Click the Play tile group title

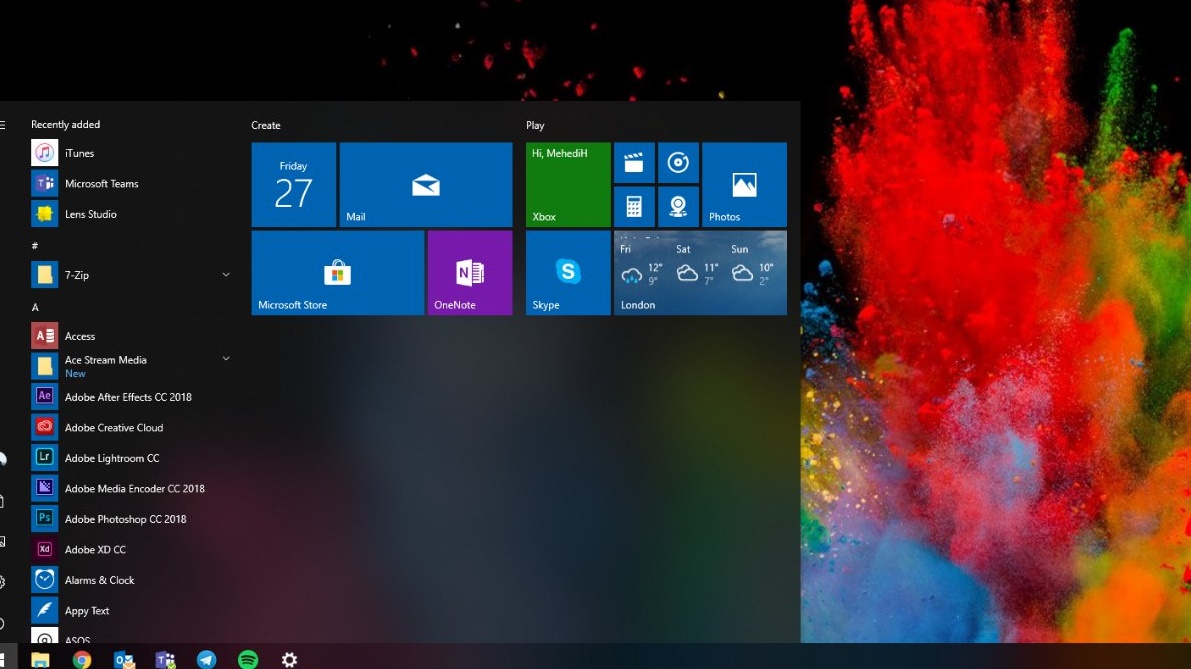coord(535,125)
